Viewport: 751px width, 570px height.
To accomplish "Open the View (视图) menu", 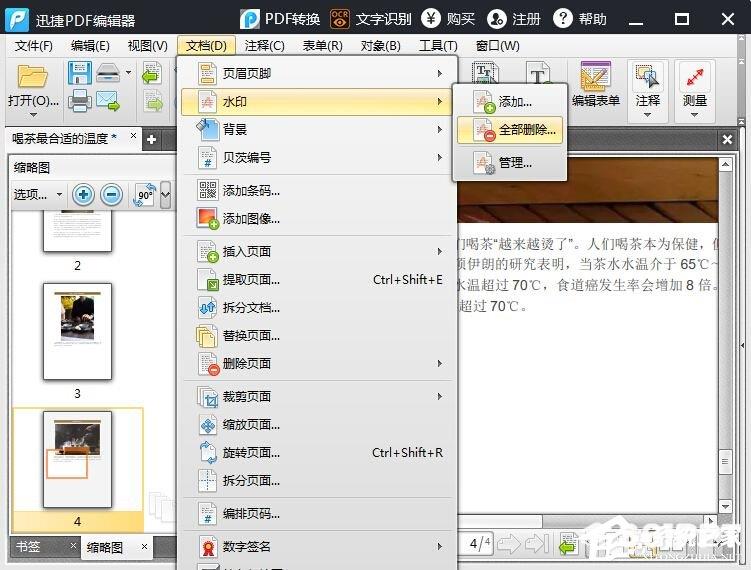I will (x=148, y=46).
